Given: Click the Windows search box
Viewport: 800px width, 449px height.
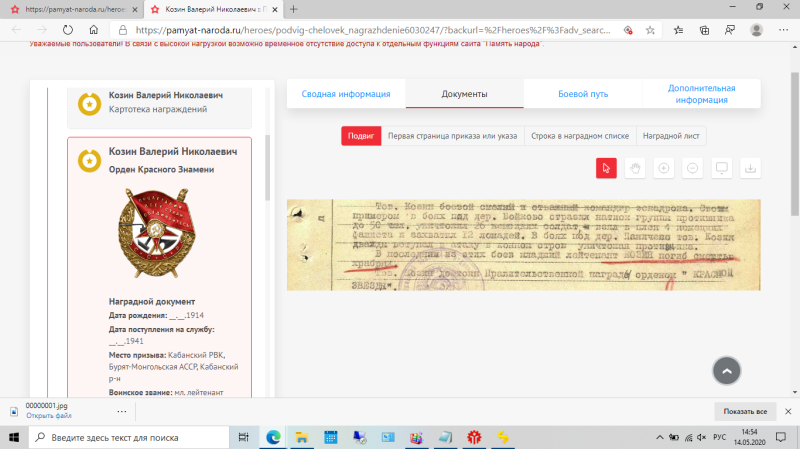Looking at the screenshot, I should coord(129,437).
